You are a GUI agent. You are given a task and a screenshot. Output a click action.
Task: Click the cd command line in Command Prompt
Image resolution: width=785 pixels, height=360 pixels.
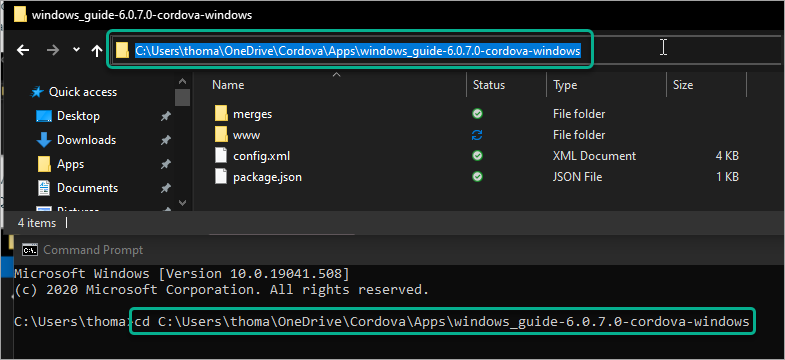443,321
